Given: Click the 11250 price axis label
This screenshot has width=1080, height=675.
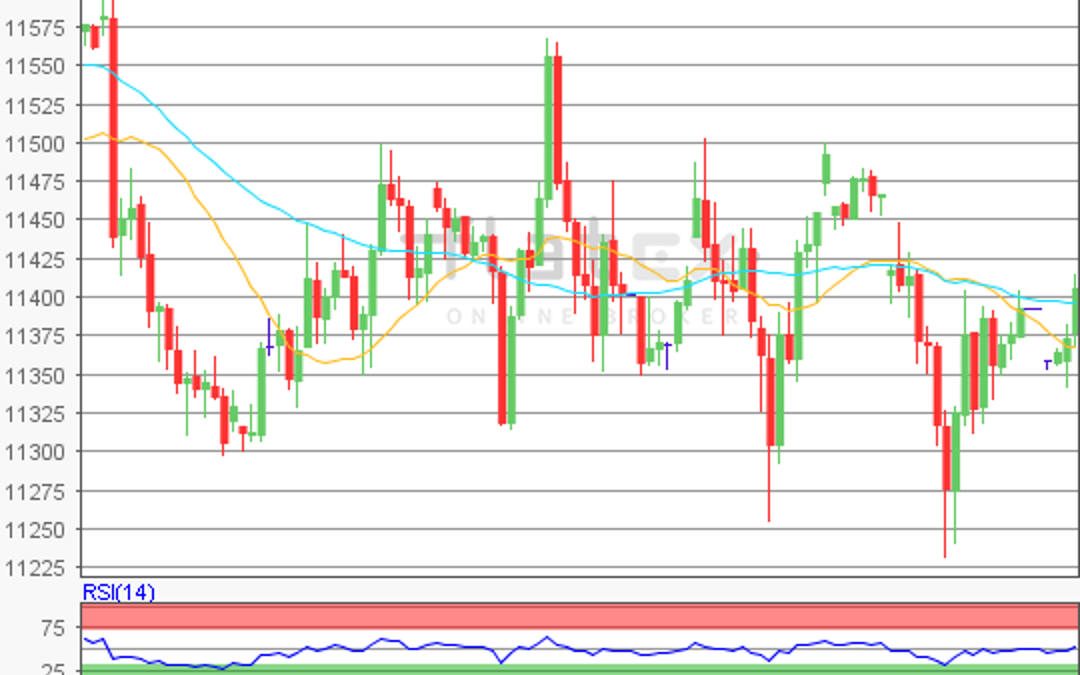Looking at the screenshot, I should pyautogui.click(x=34, y=530).
